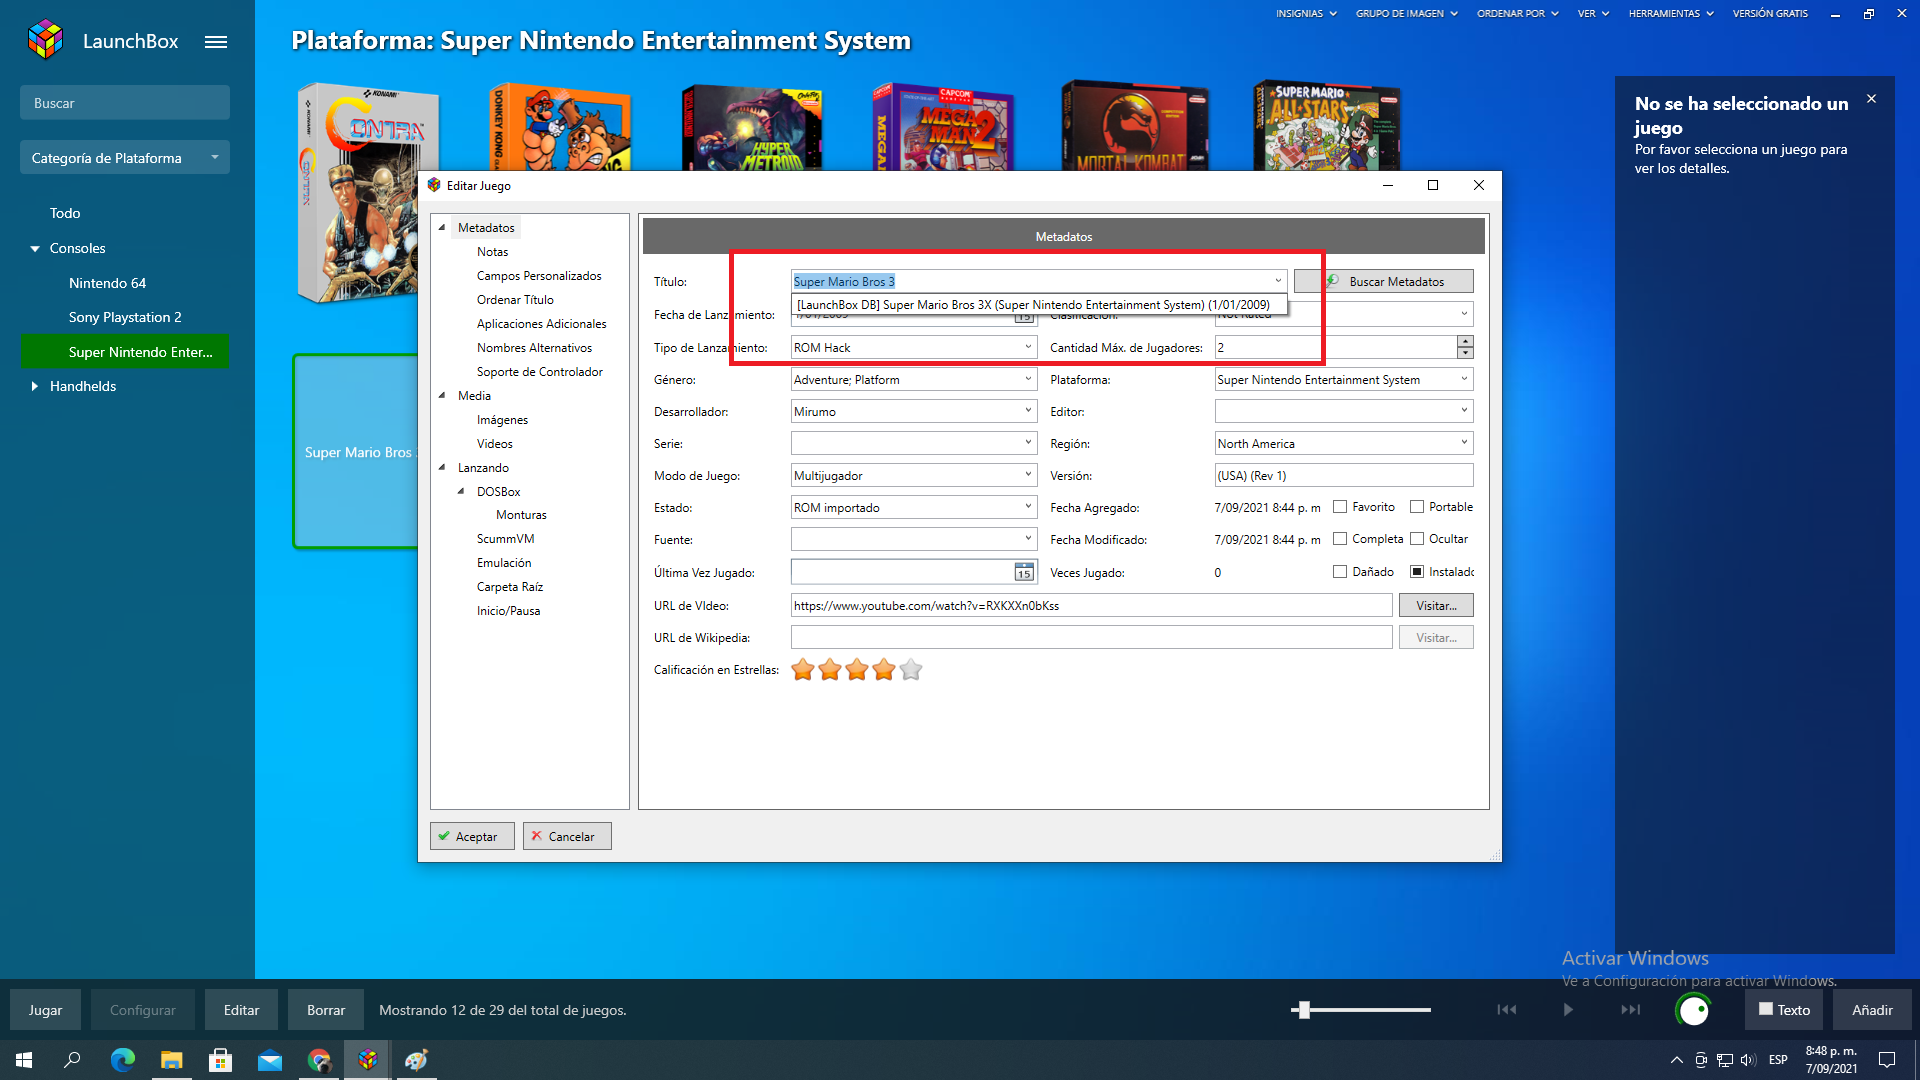Screen dimensions: 1920x1080
Task: Open the Modo de Juego dropdown
Action: click(x=1028, y=475)
